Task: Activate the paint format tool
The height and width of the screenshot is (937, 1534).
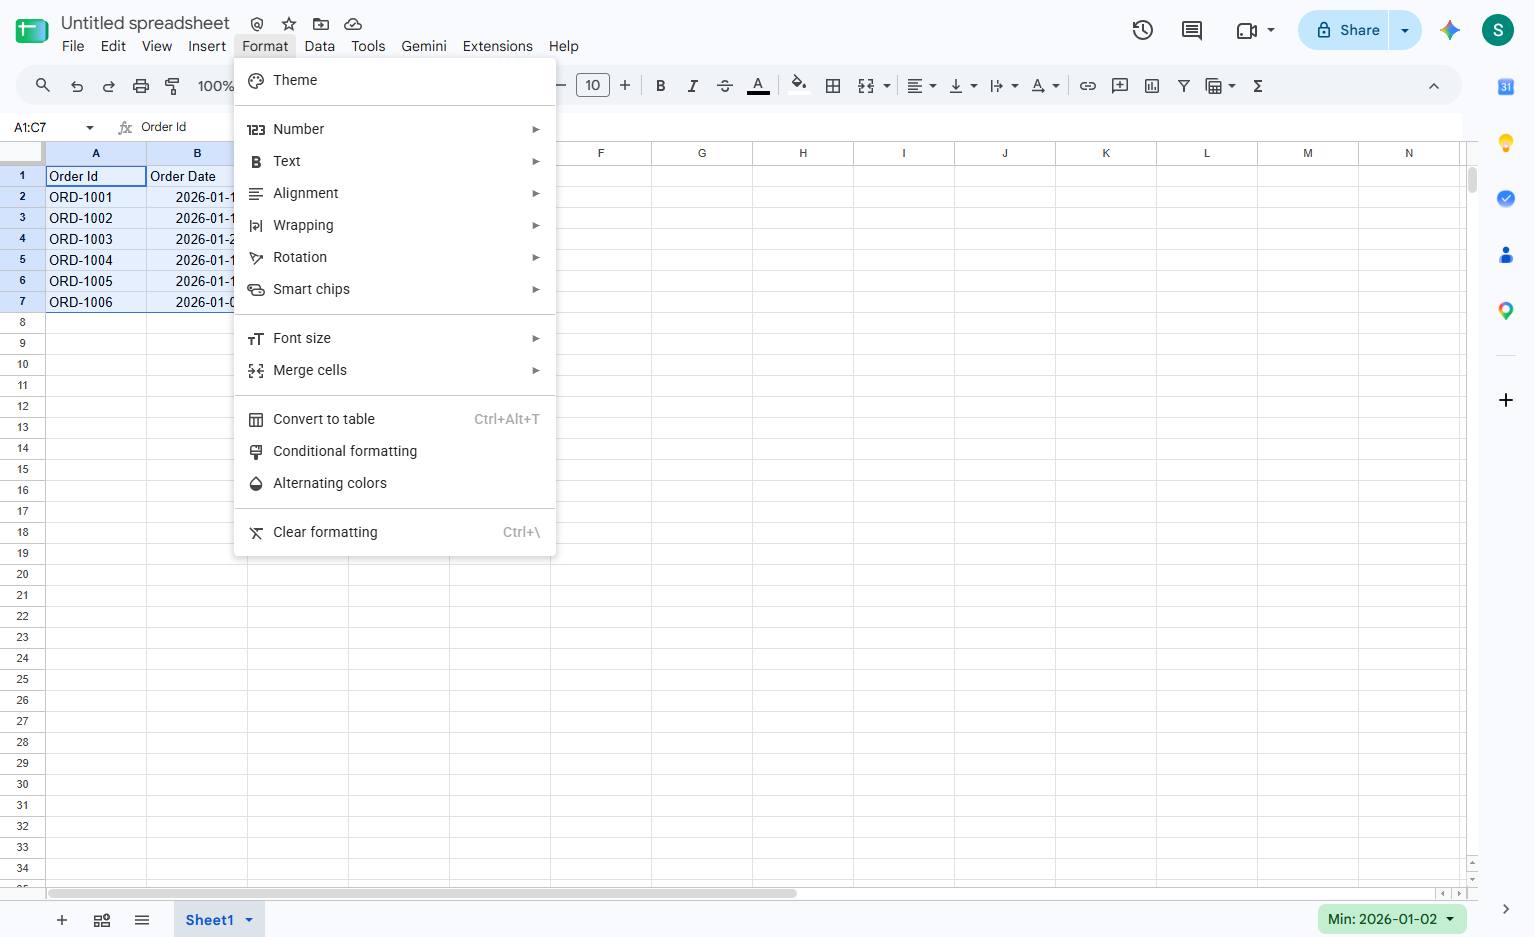Action: point(172,86)
